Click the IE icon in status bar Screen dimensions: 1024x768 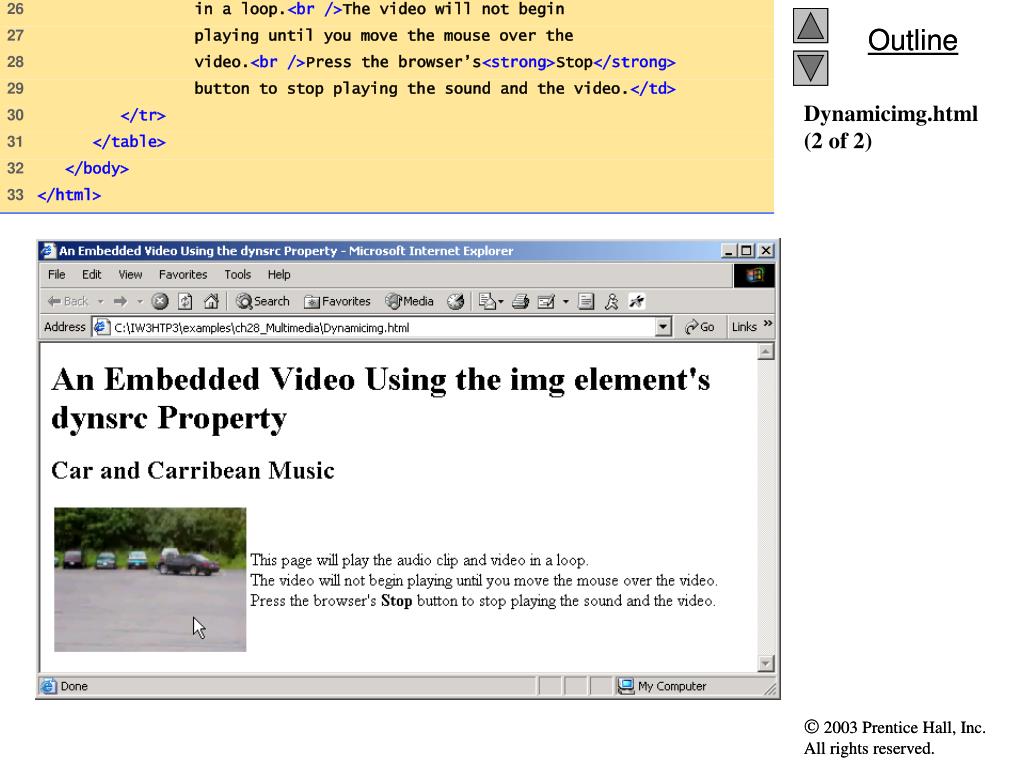48,686
